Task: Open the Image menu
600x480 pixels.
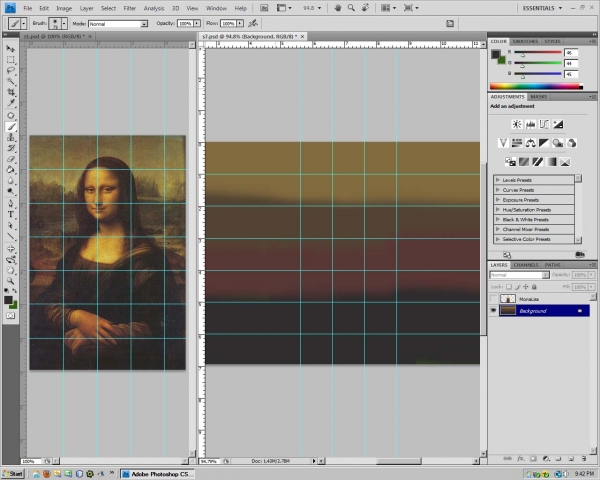Action: tap(64, 8)
